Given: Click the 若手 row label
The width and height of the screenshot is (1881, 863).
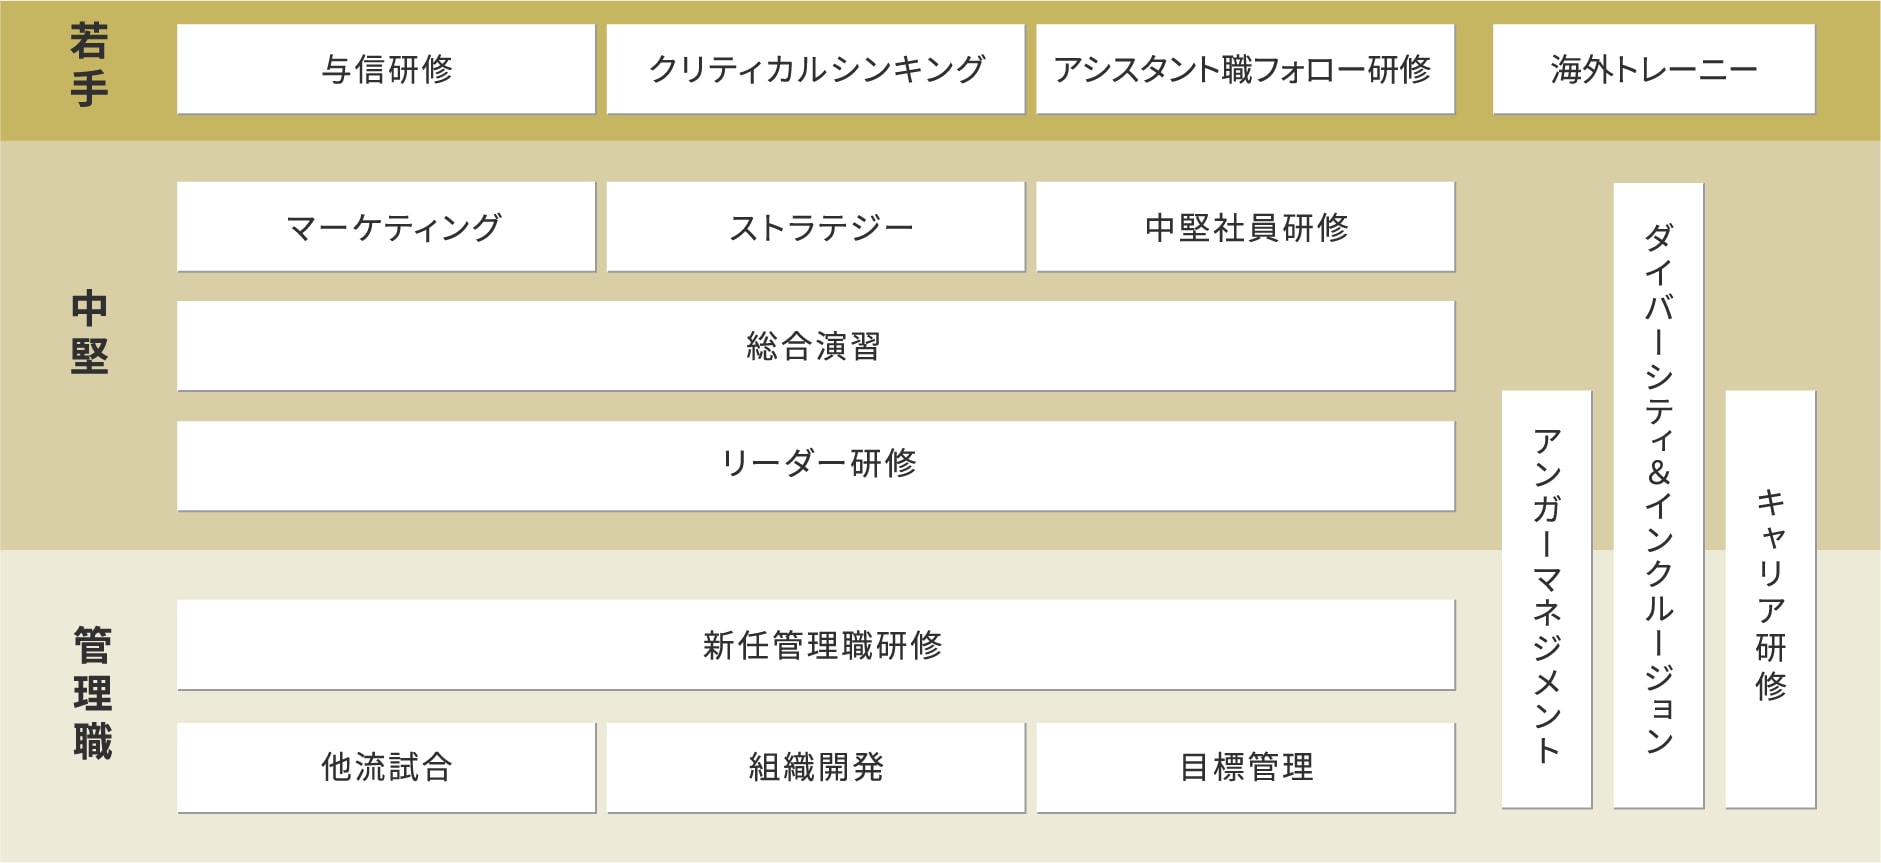Looking at the screenshot, I should (x=89, y=66).
